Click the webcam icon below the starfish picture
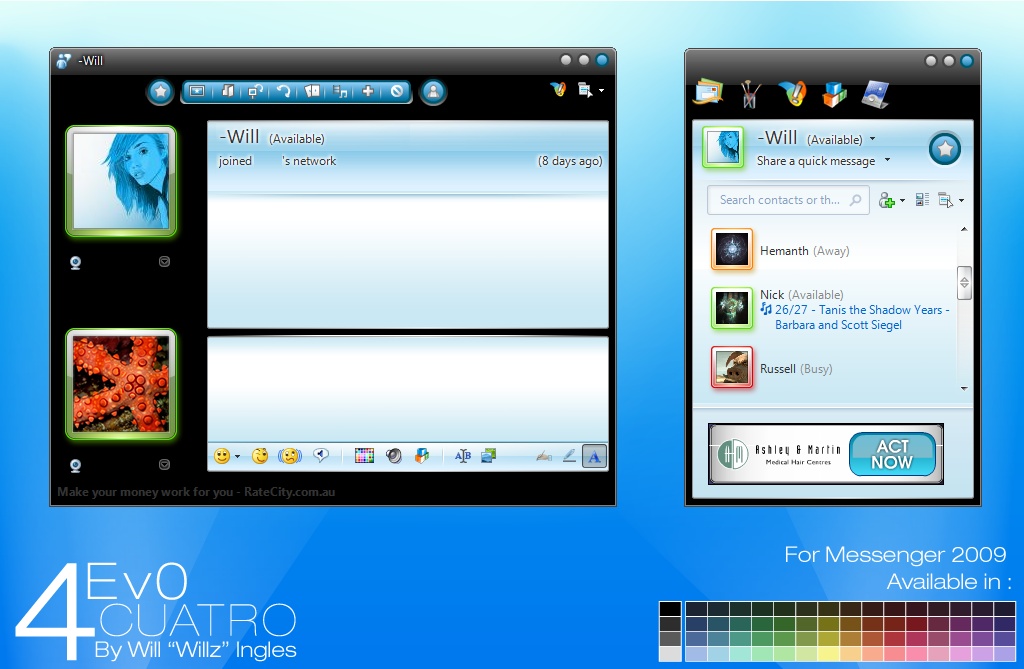The height and width of the screenshot is (669, 1024). coord(76,465)
